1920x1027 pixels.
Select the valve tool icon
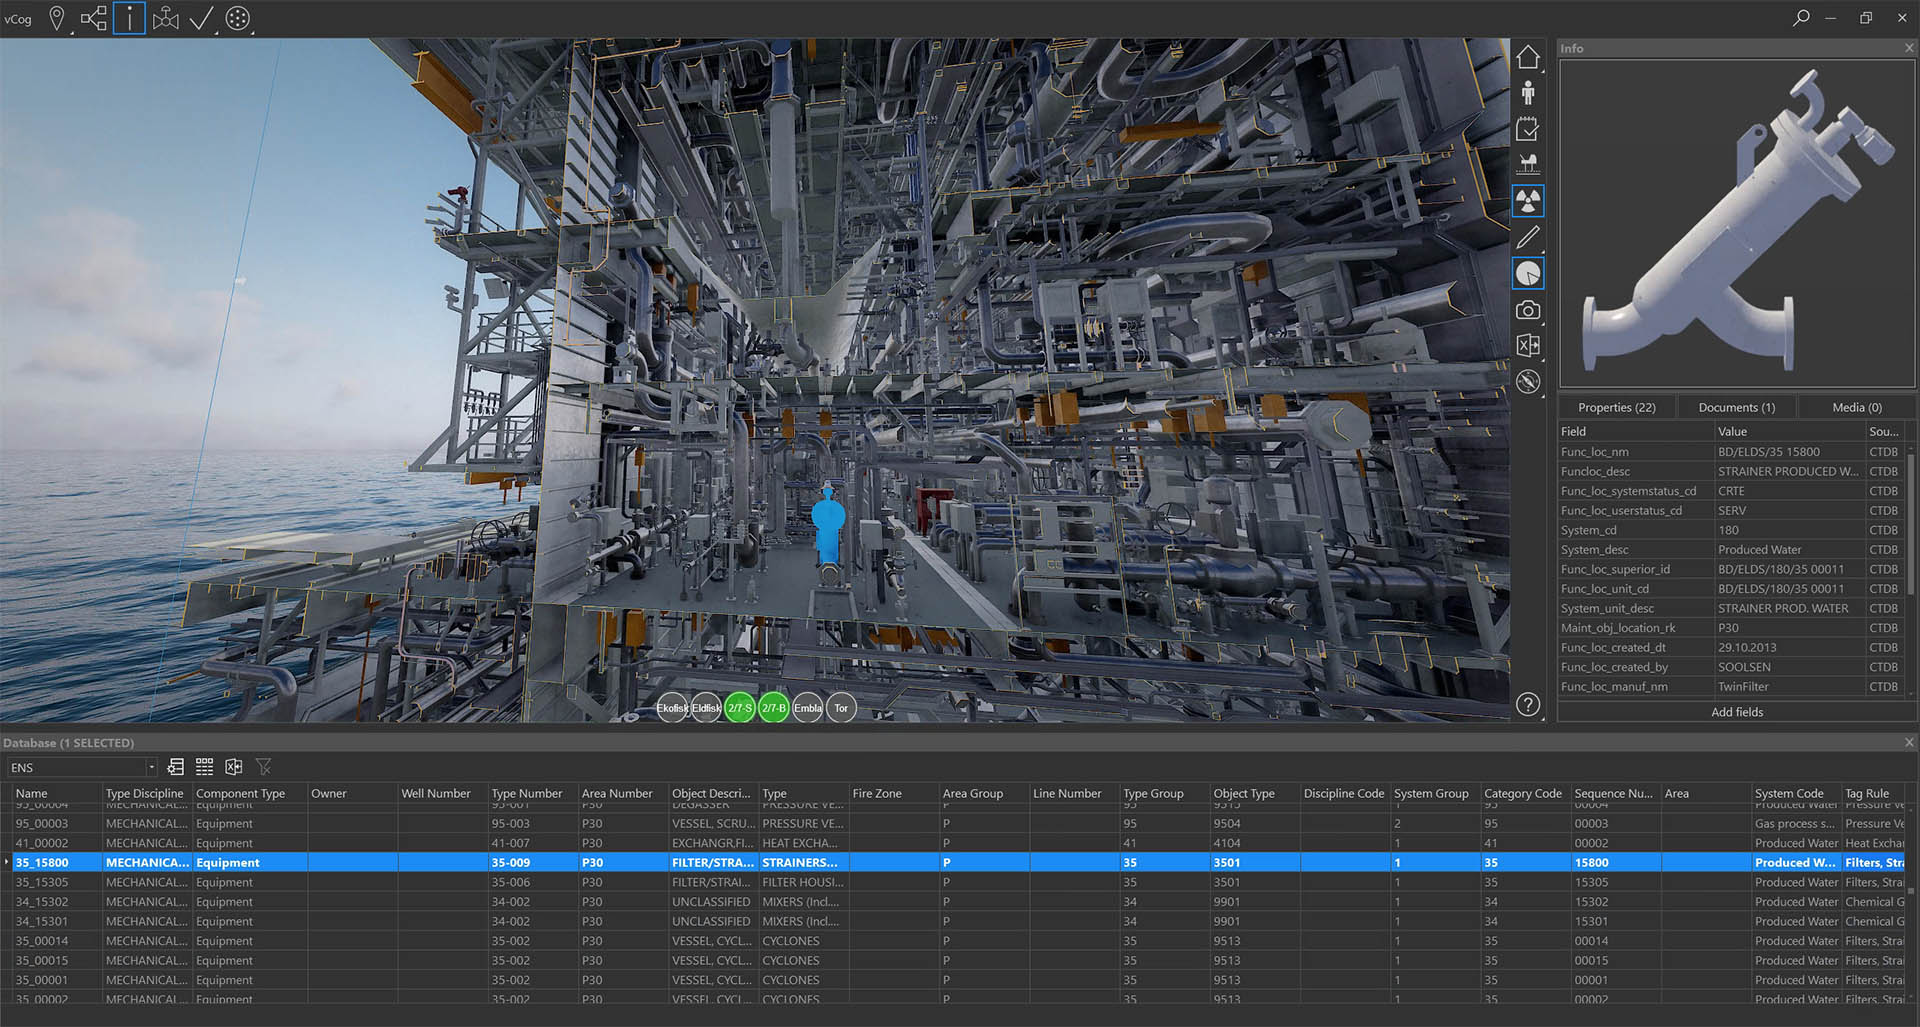166,18
